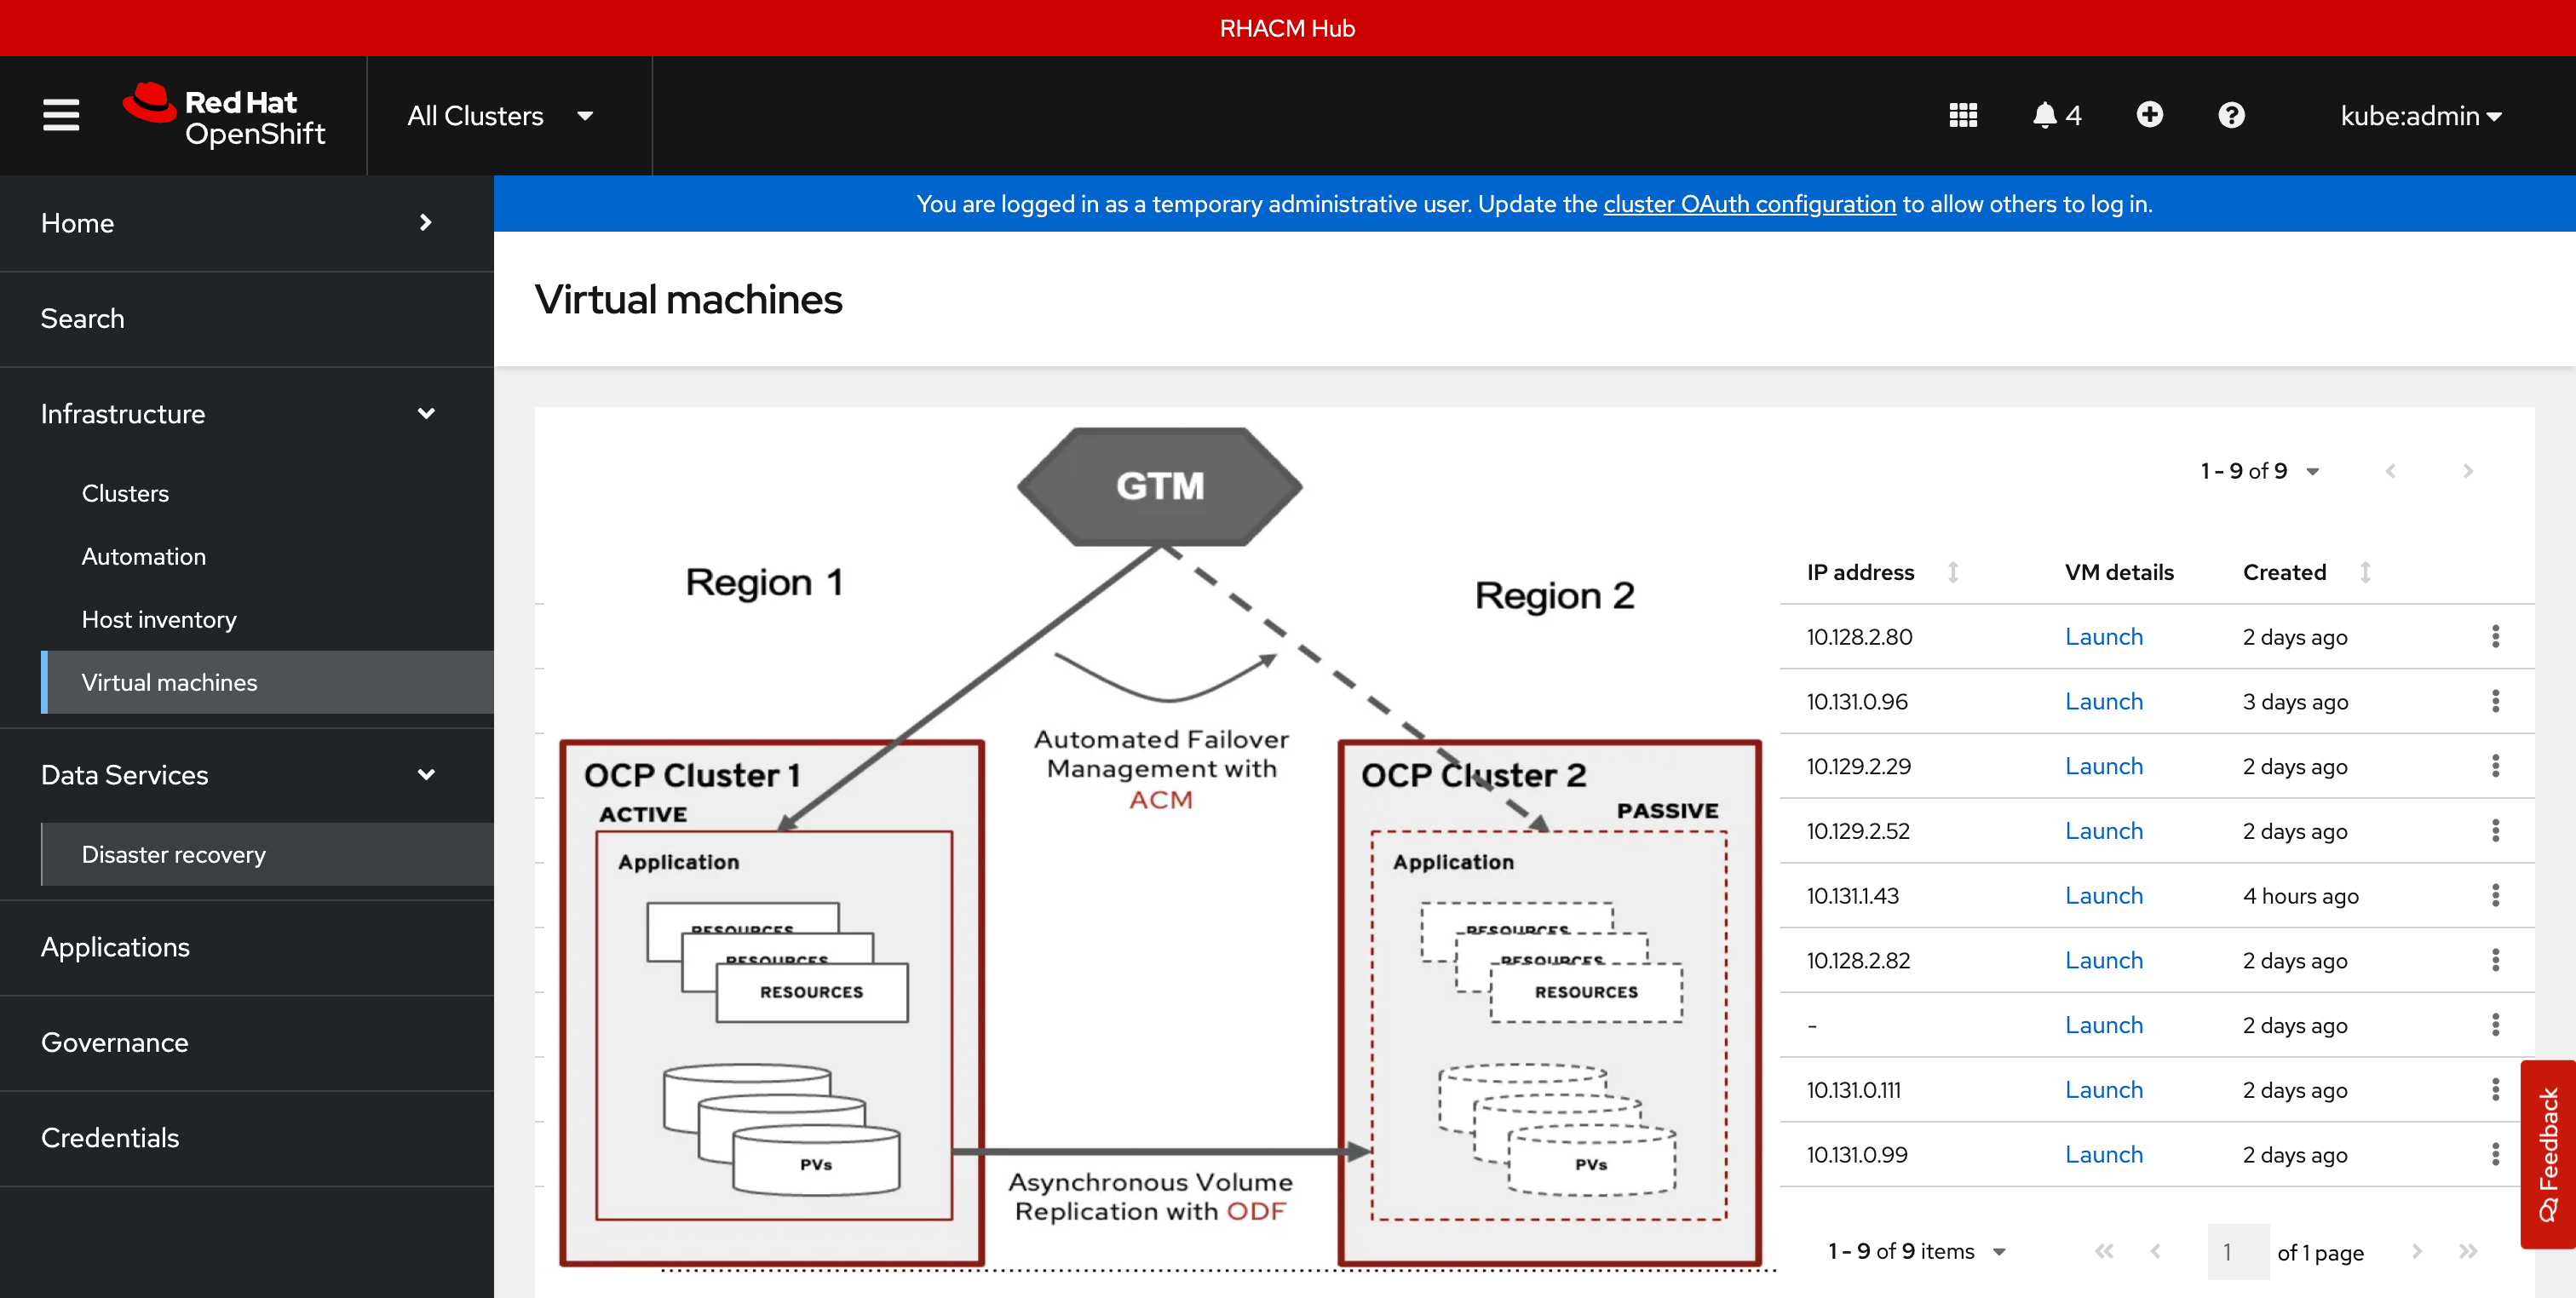Image resolution: width=2576 pixels, height=1298 pixels.
Task: Open the application launcher grid icon
Action: click(1963, 115)
